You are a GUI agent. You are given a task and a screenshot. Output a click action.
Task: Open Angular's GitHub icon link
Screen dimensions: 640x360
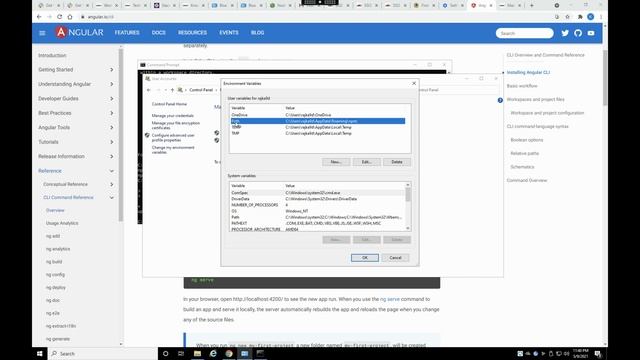point(578,33)
